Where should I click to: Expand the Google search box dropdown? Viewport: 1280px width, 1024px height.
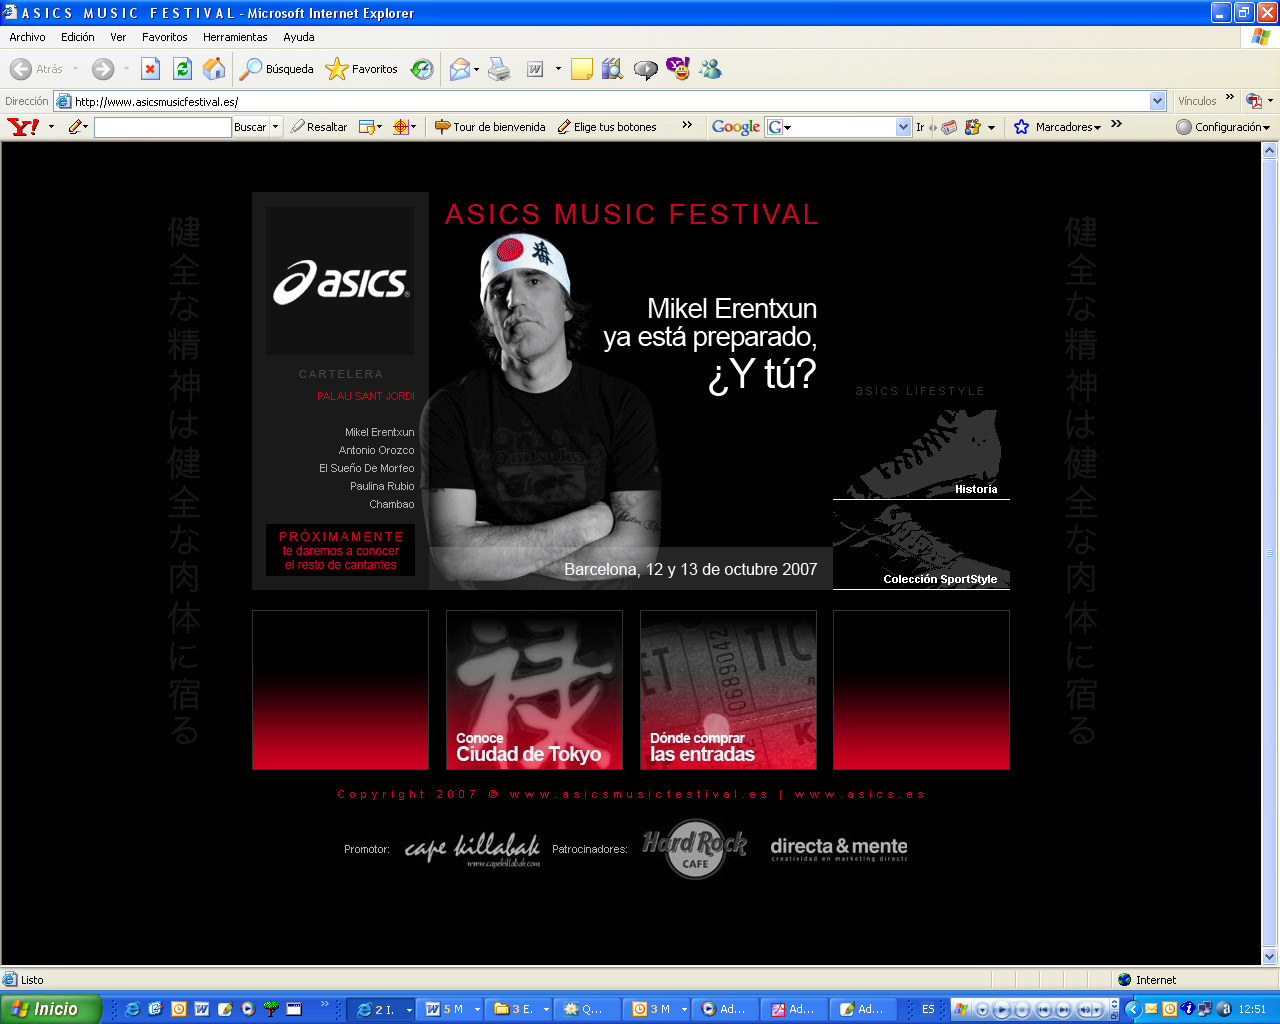(x=904, y=127)
